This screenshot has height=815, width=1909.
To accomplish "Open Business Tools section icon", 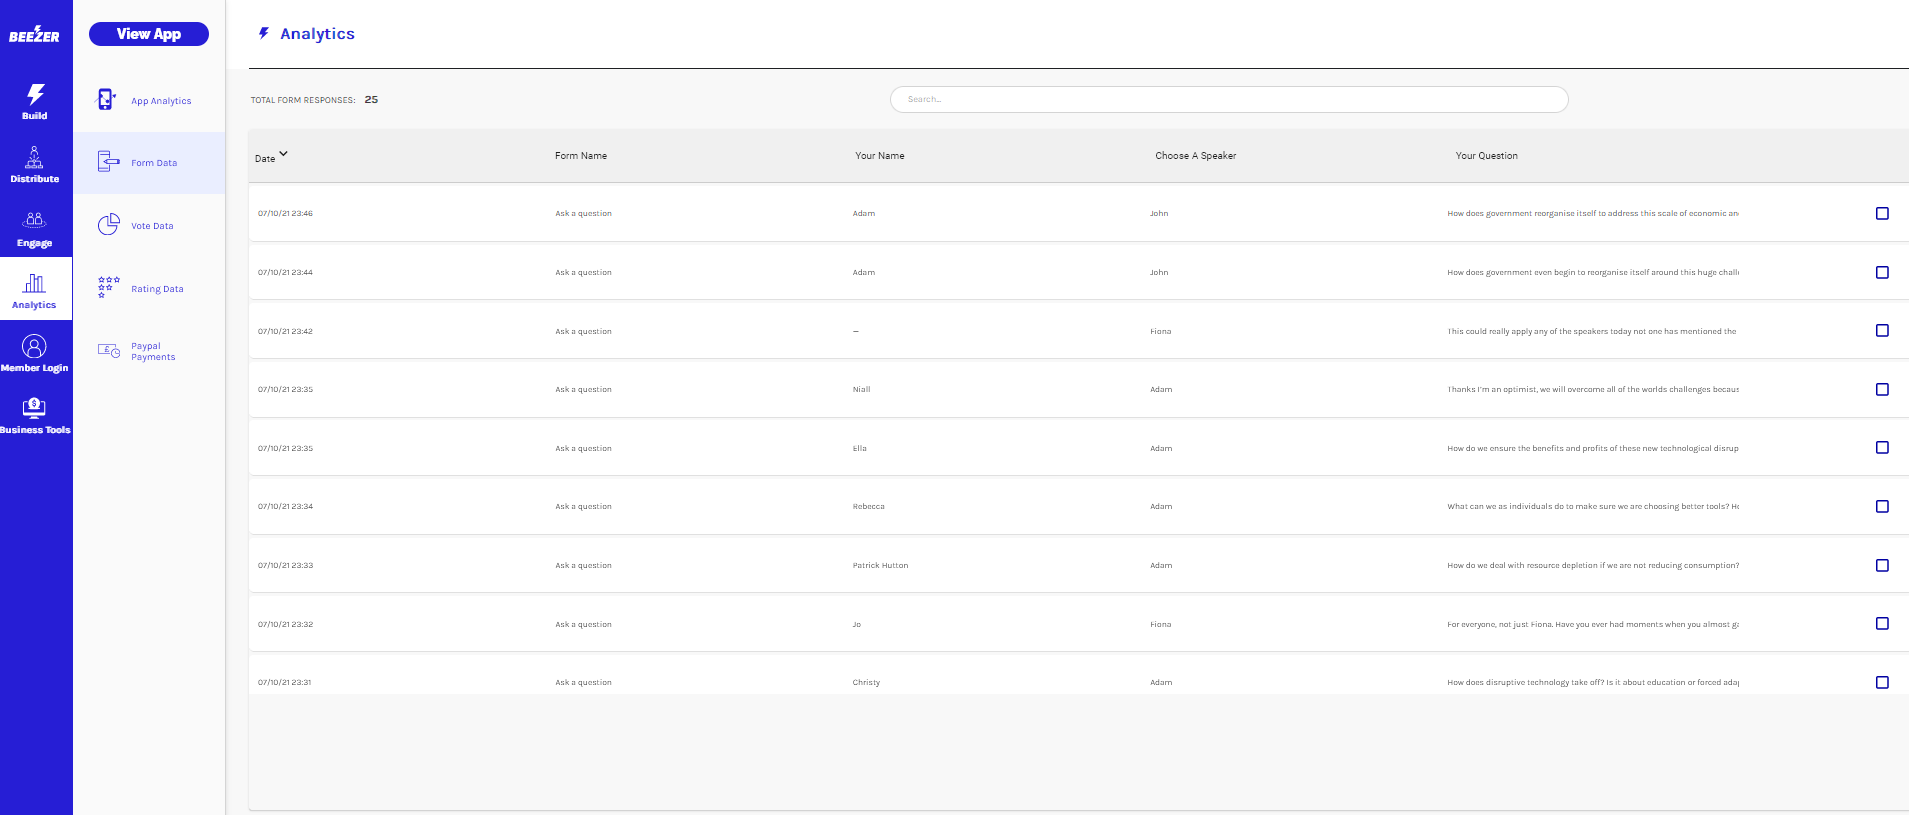I will pyautogui.click(x=34, y=408).
